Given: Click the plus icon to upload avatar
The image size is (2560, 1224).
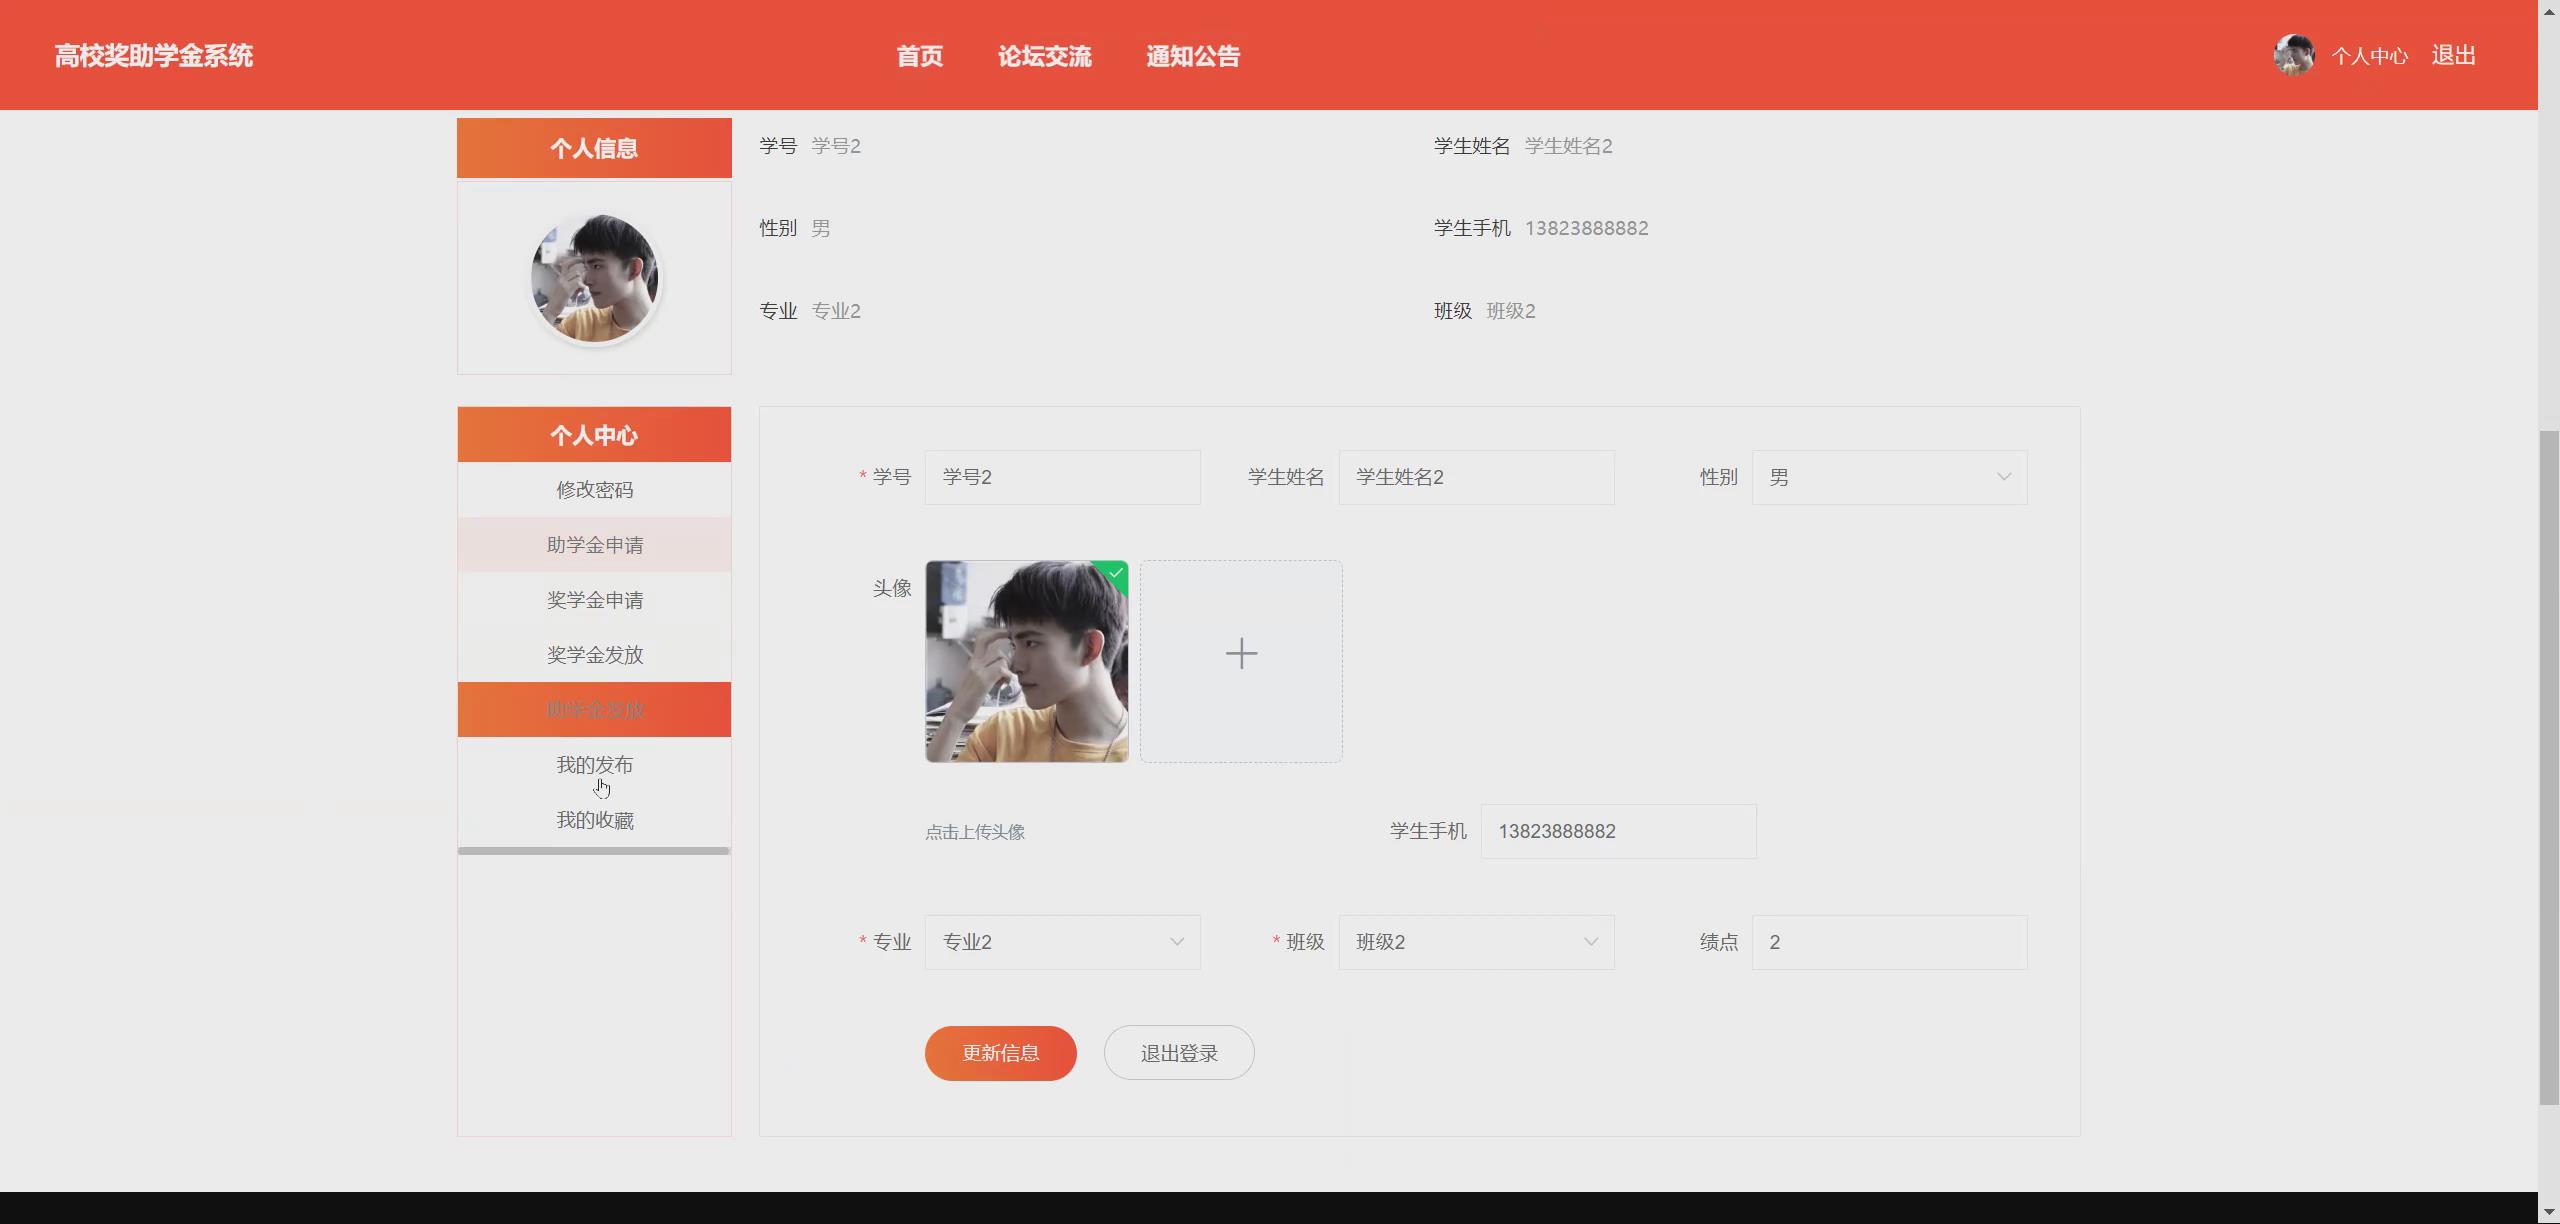Looking at the screenshot, I should tap(1241, 654).
